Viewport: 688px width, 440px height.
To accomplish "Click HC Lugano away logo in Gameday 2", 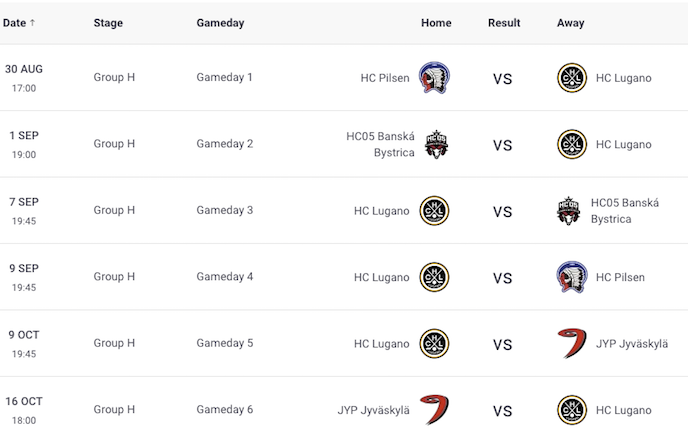I will (x=572, y=144).
